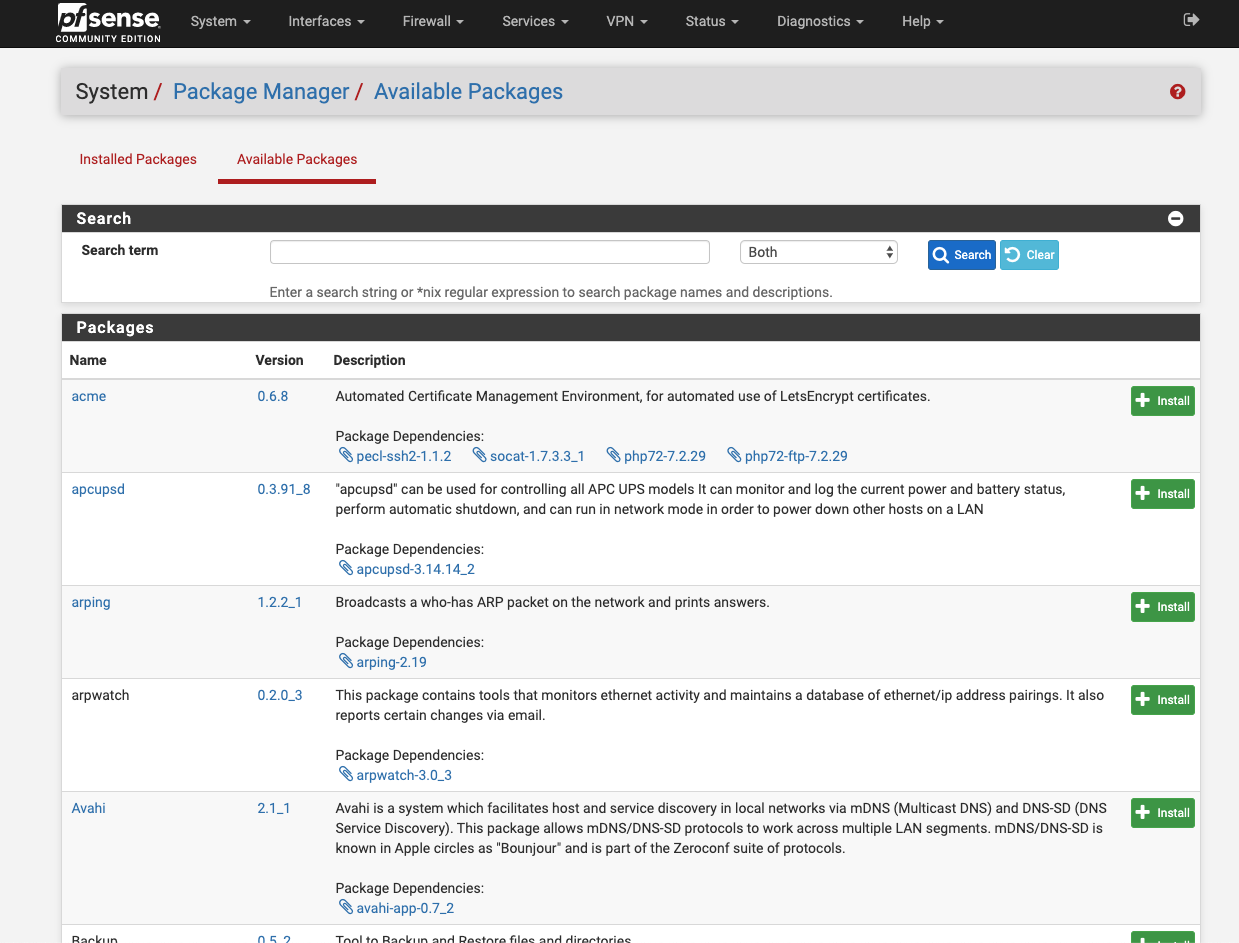This screenshot has height=943, width=1239.
Task: Click arping version 1.2.2_1 link
Action: 280,602
